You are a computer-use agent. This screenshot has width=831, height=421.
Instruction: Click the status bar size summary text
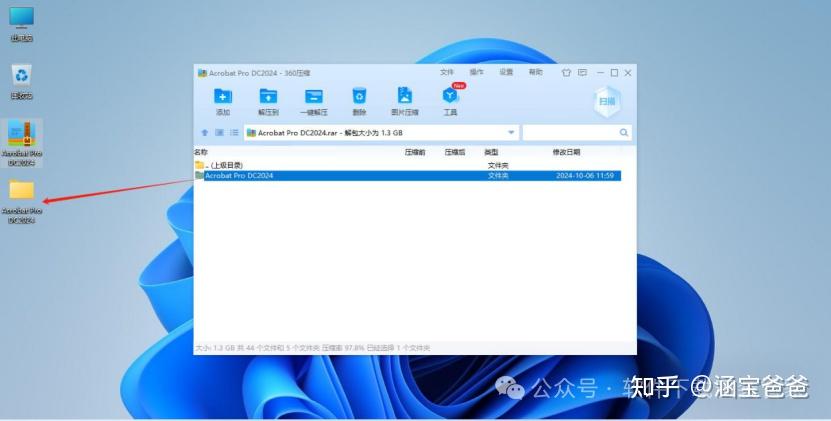[x=313, y=348]
